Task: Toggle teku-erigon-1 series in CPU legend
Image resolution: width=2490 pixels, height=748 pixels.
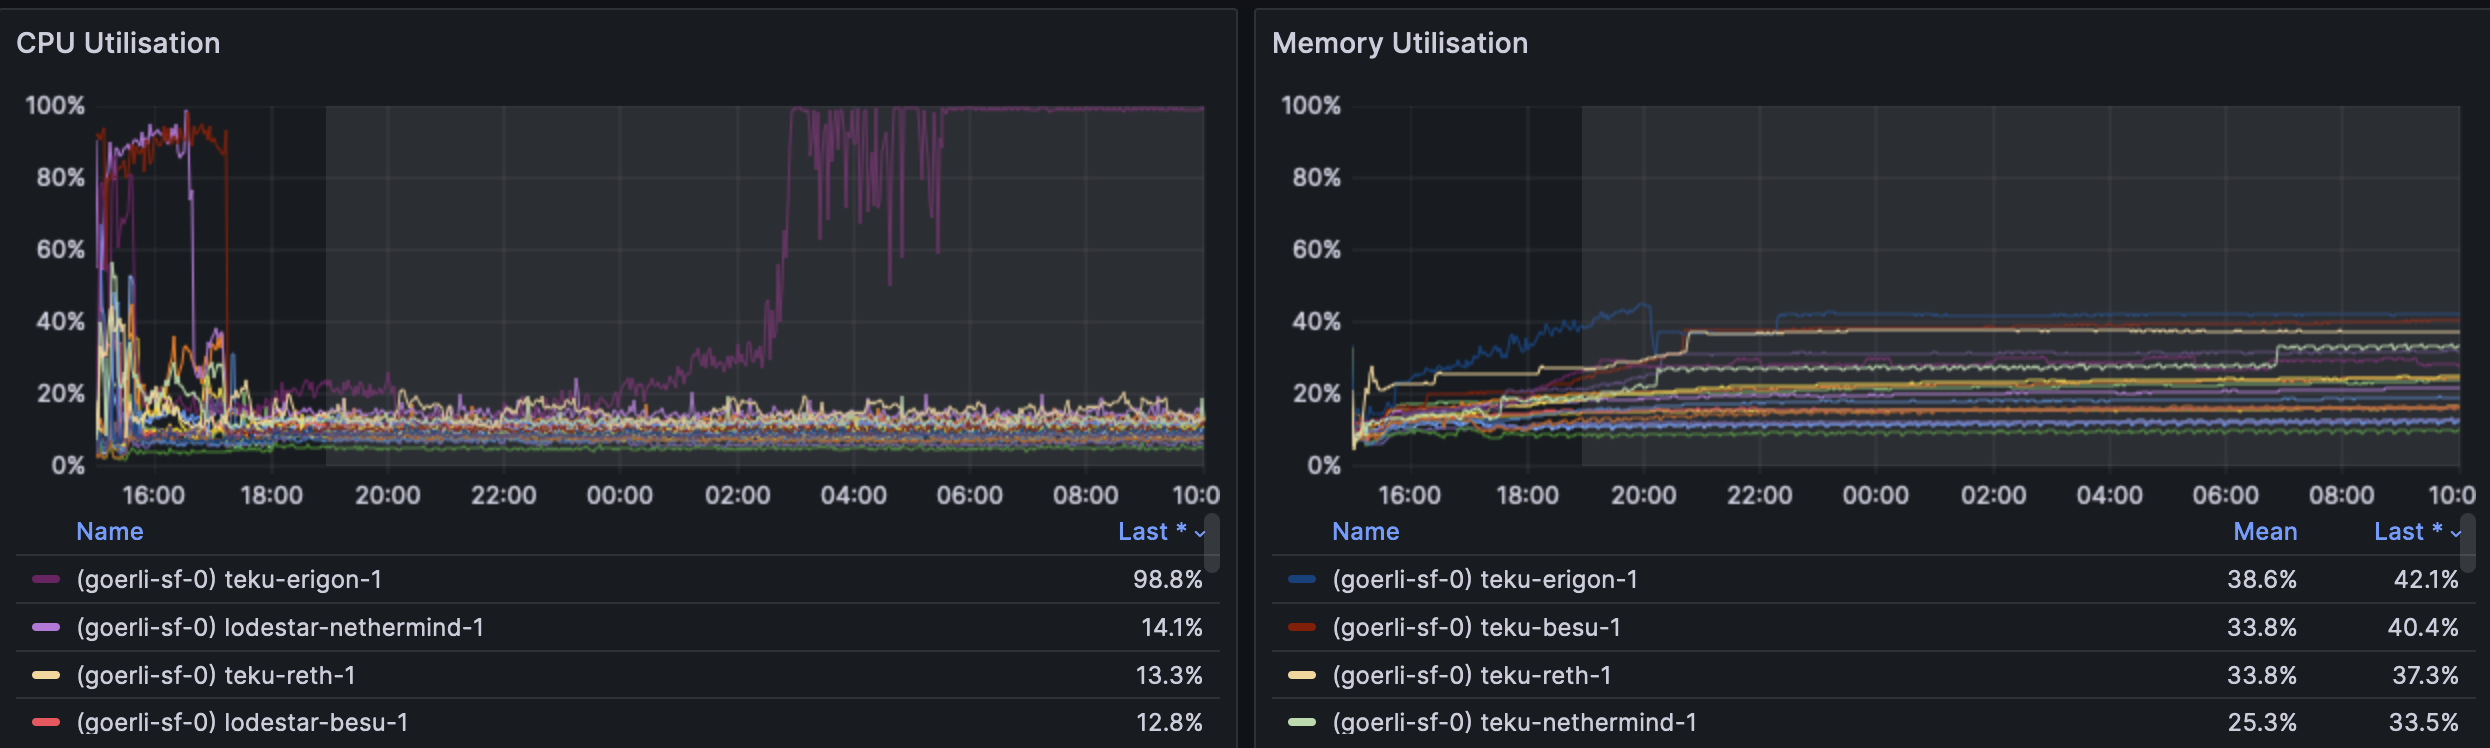Action: 229,580
